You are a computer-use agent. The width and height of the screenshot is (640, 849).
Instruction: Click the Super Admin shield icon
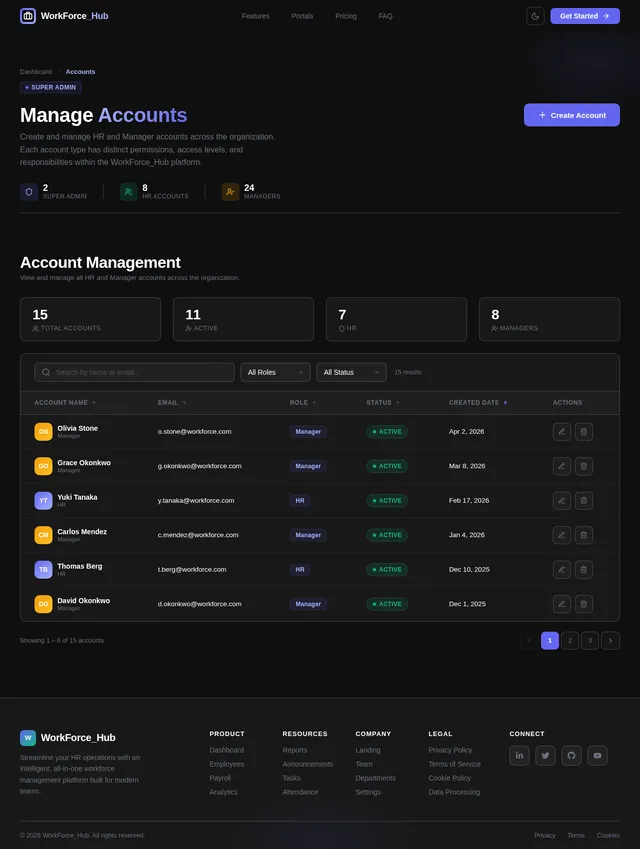[x=29, y=192]
